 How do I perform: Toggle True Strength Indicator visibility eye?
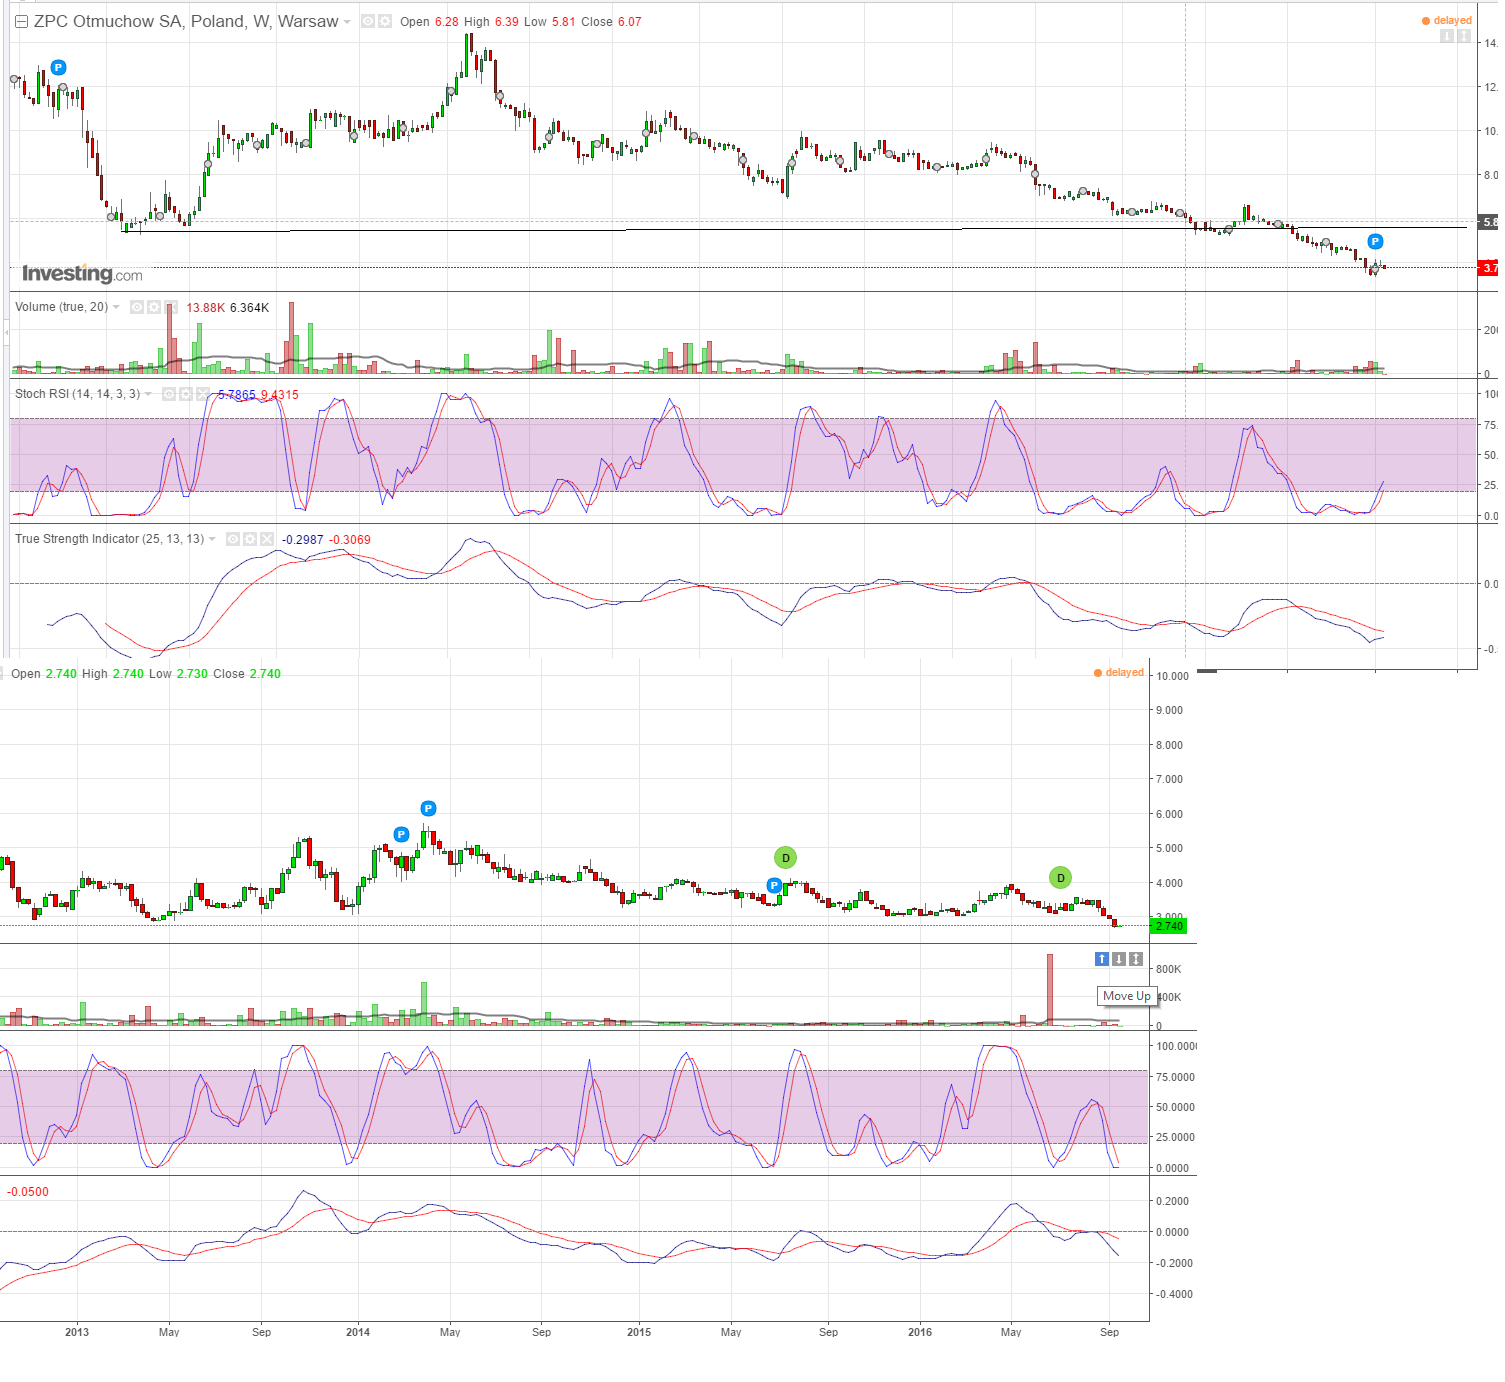pyautogui.click(x=233, y=539)
